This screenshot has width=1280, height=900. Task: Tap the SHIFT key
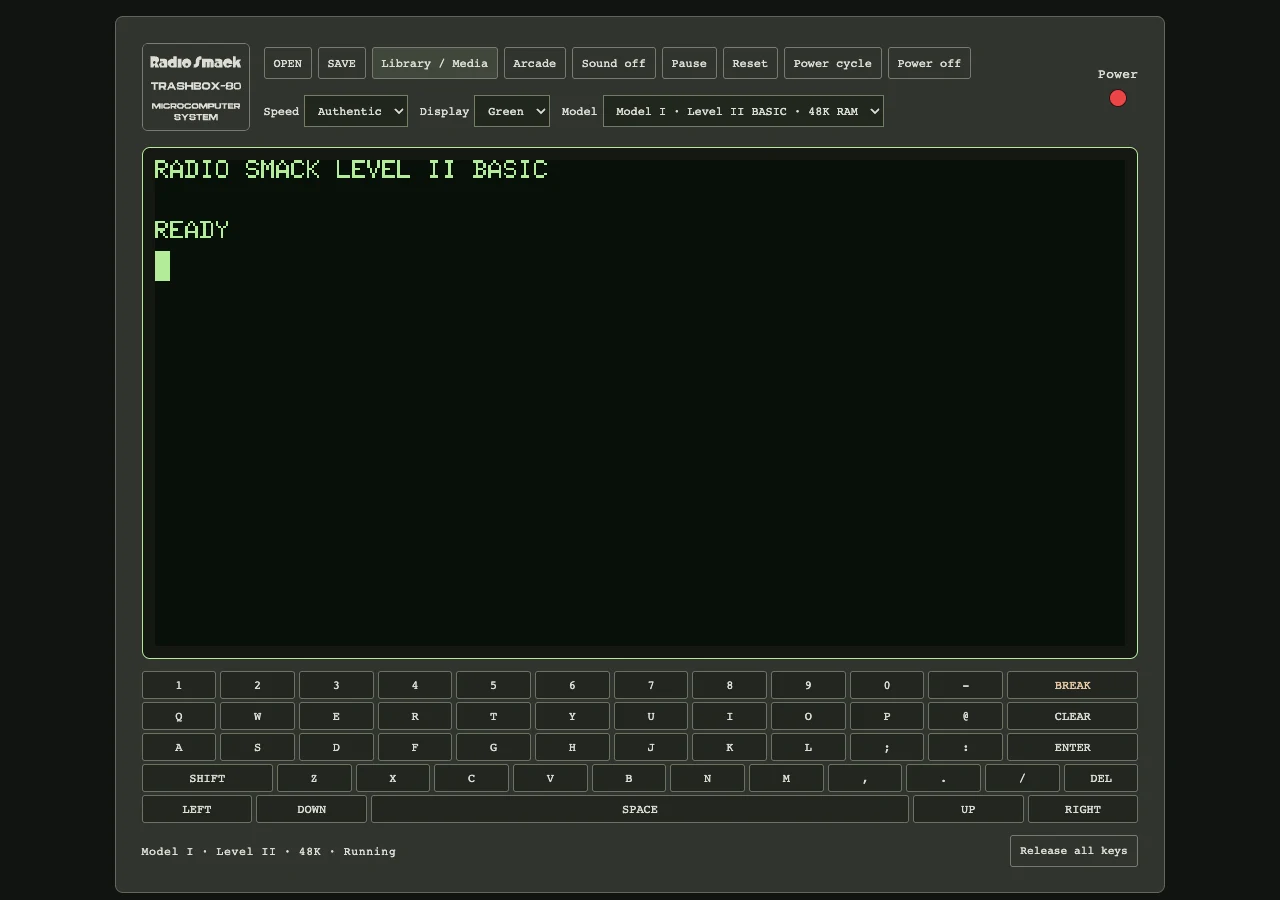click(x=207, y=778)
